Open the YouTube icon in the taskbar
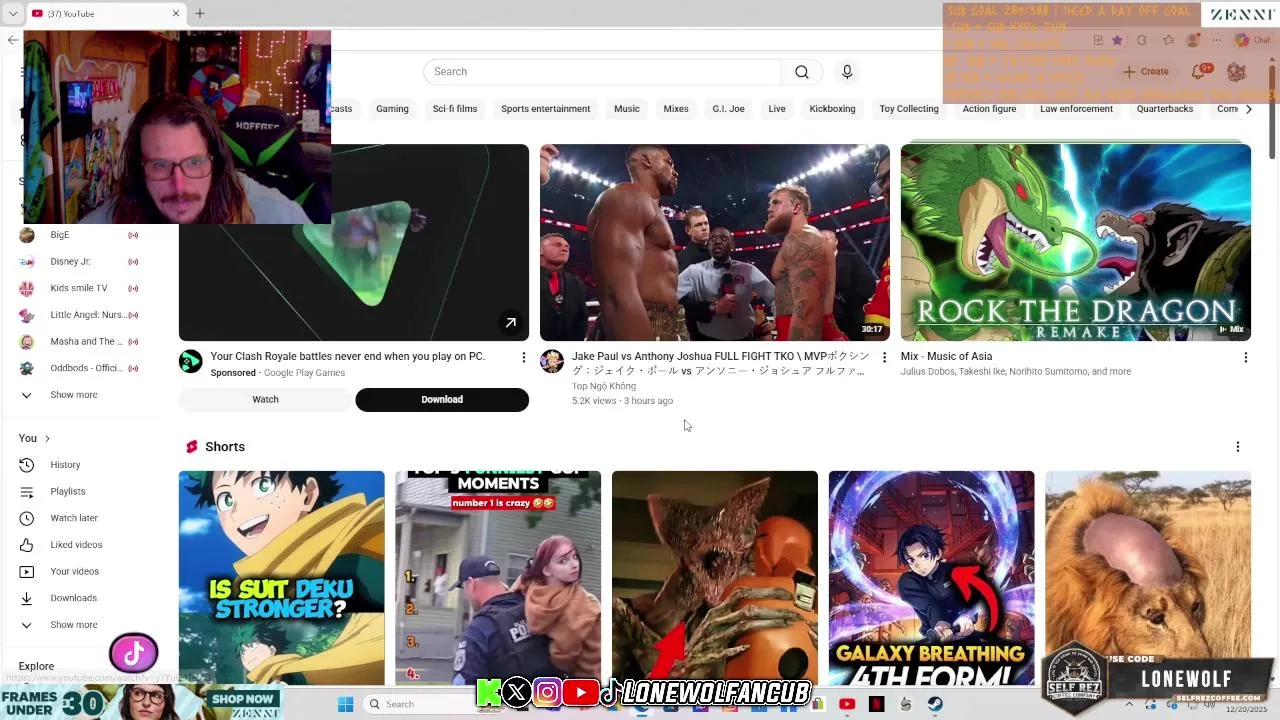The image size is (1280, 720). click(x=847, y=704)
